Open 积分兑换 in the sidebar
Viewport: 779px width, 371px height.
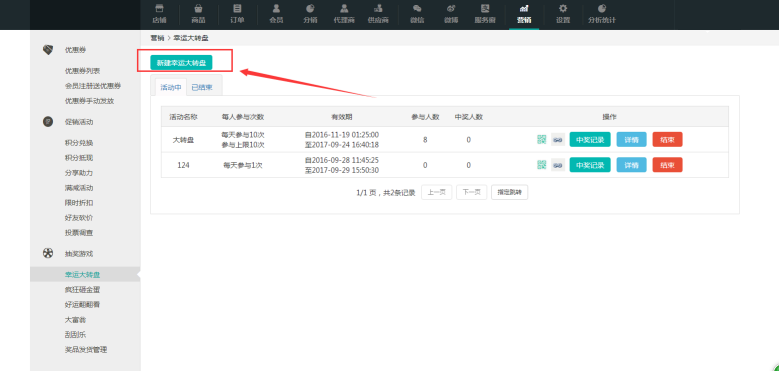(79, 143)
